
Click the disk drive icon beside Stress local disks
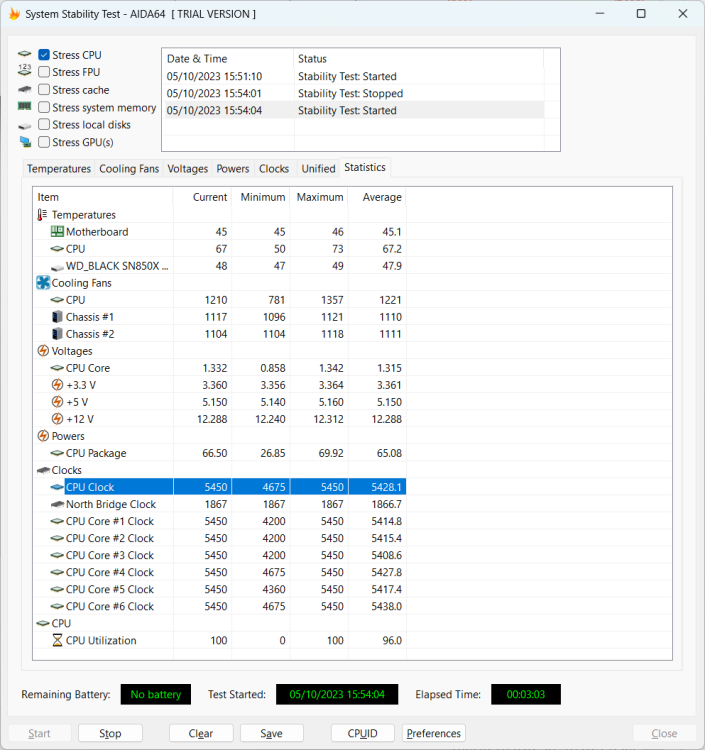(24, 126)
